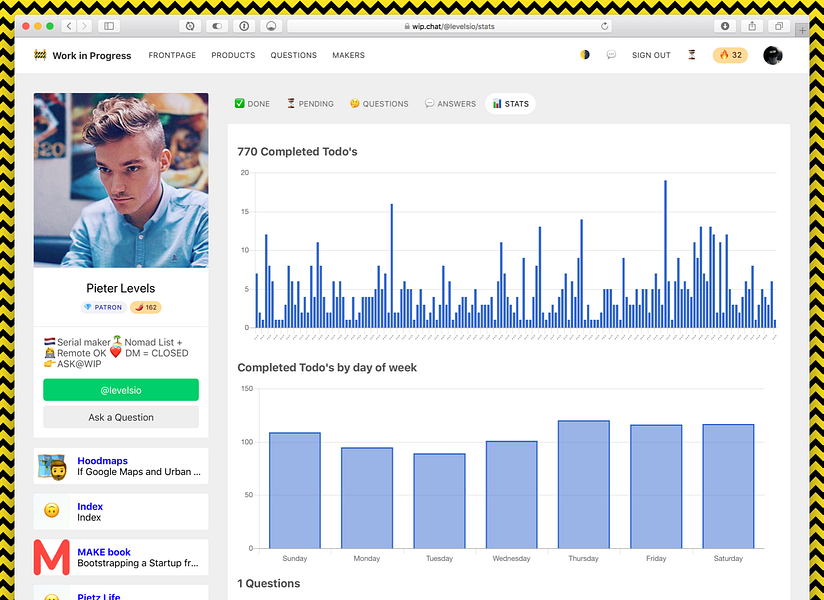Open the chat bubble icon in header
Screen dimensions: 824x600
pyautogui.click(x=611, y=55)
